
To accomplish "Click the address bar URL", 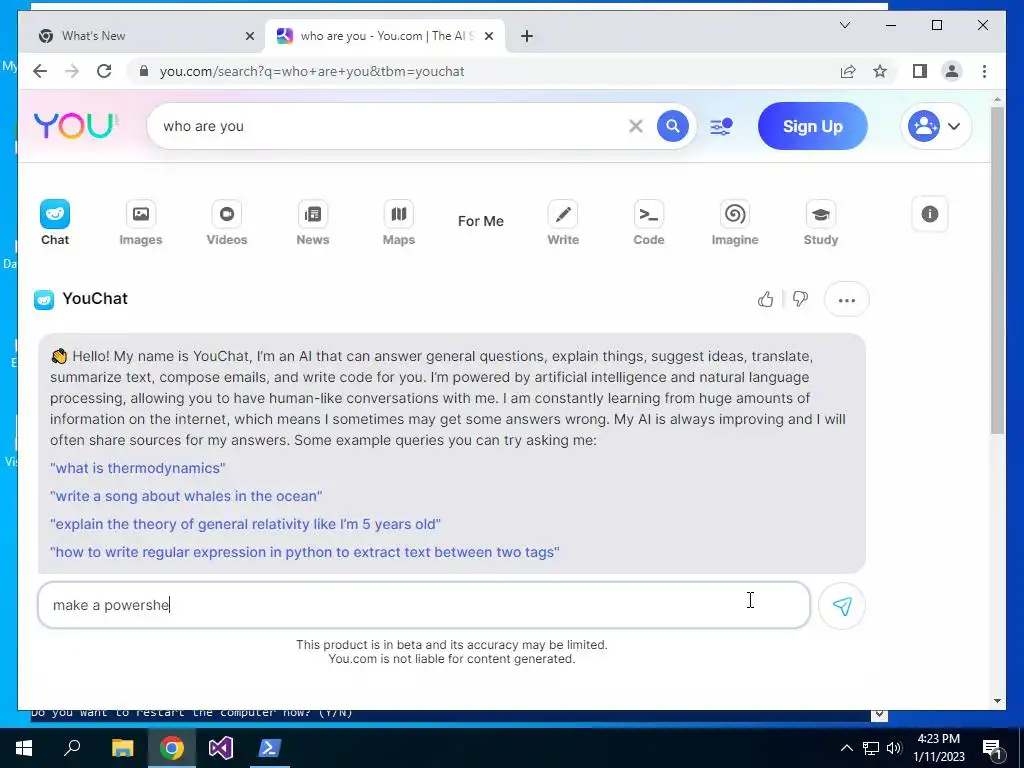I will [x=312, y=72].
